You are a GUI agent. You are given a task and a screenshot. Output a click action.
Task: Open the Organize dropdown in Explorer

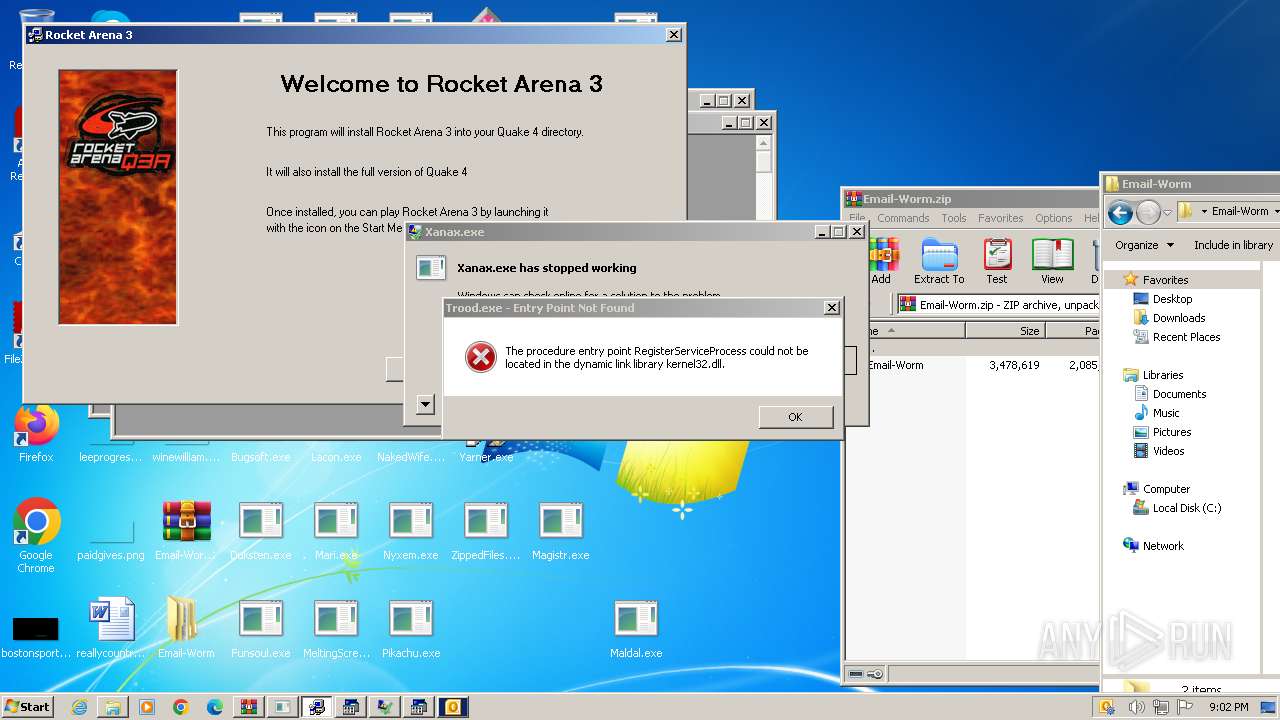coord(1144,245)
